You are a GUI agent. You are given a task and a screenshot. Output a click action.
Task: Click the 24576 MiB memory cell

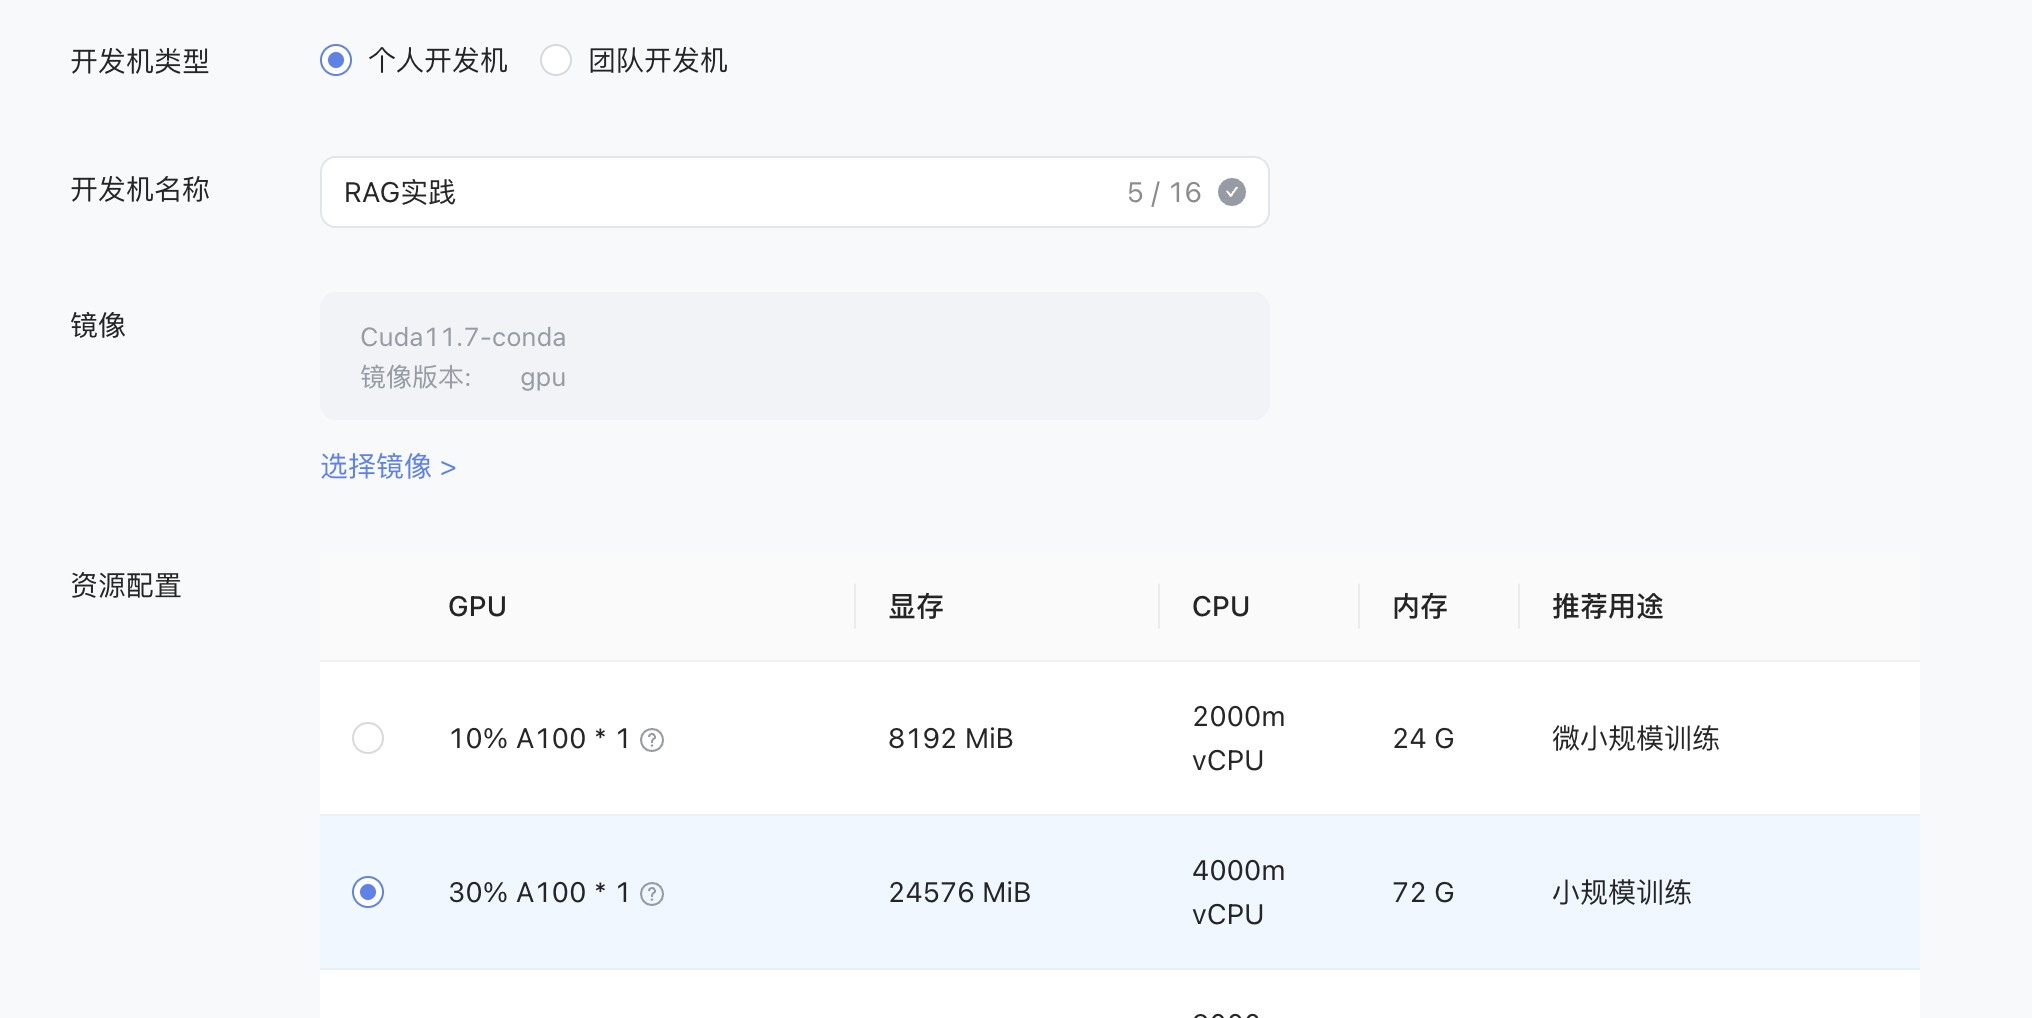[960, 893]
